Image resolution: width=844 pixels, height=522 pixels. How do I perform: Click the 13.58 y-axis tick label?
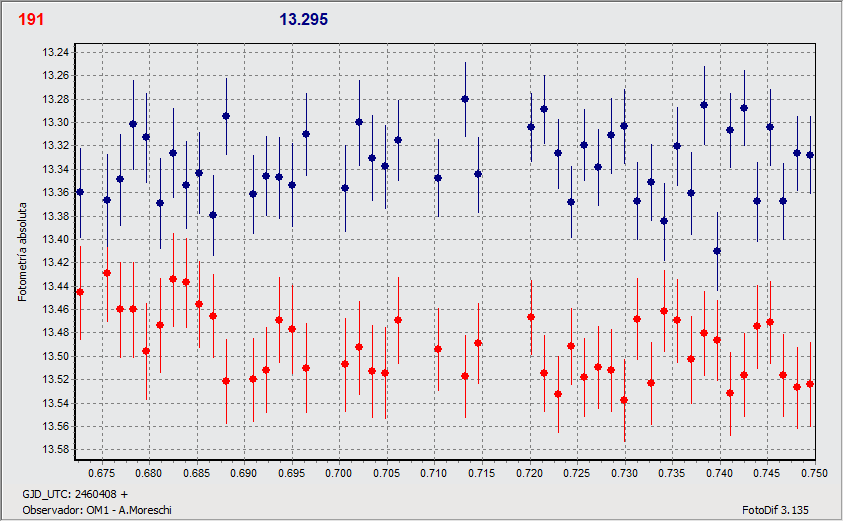click(55, 450)
